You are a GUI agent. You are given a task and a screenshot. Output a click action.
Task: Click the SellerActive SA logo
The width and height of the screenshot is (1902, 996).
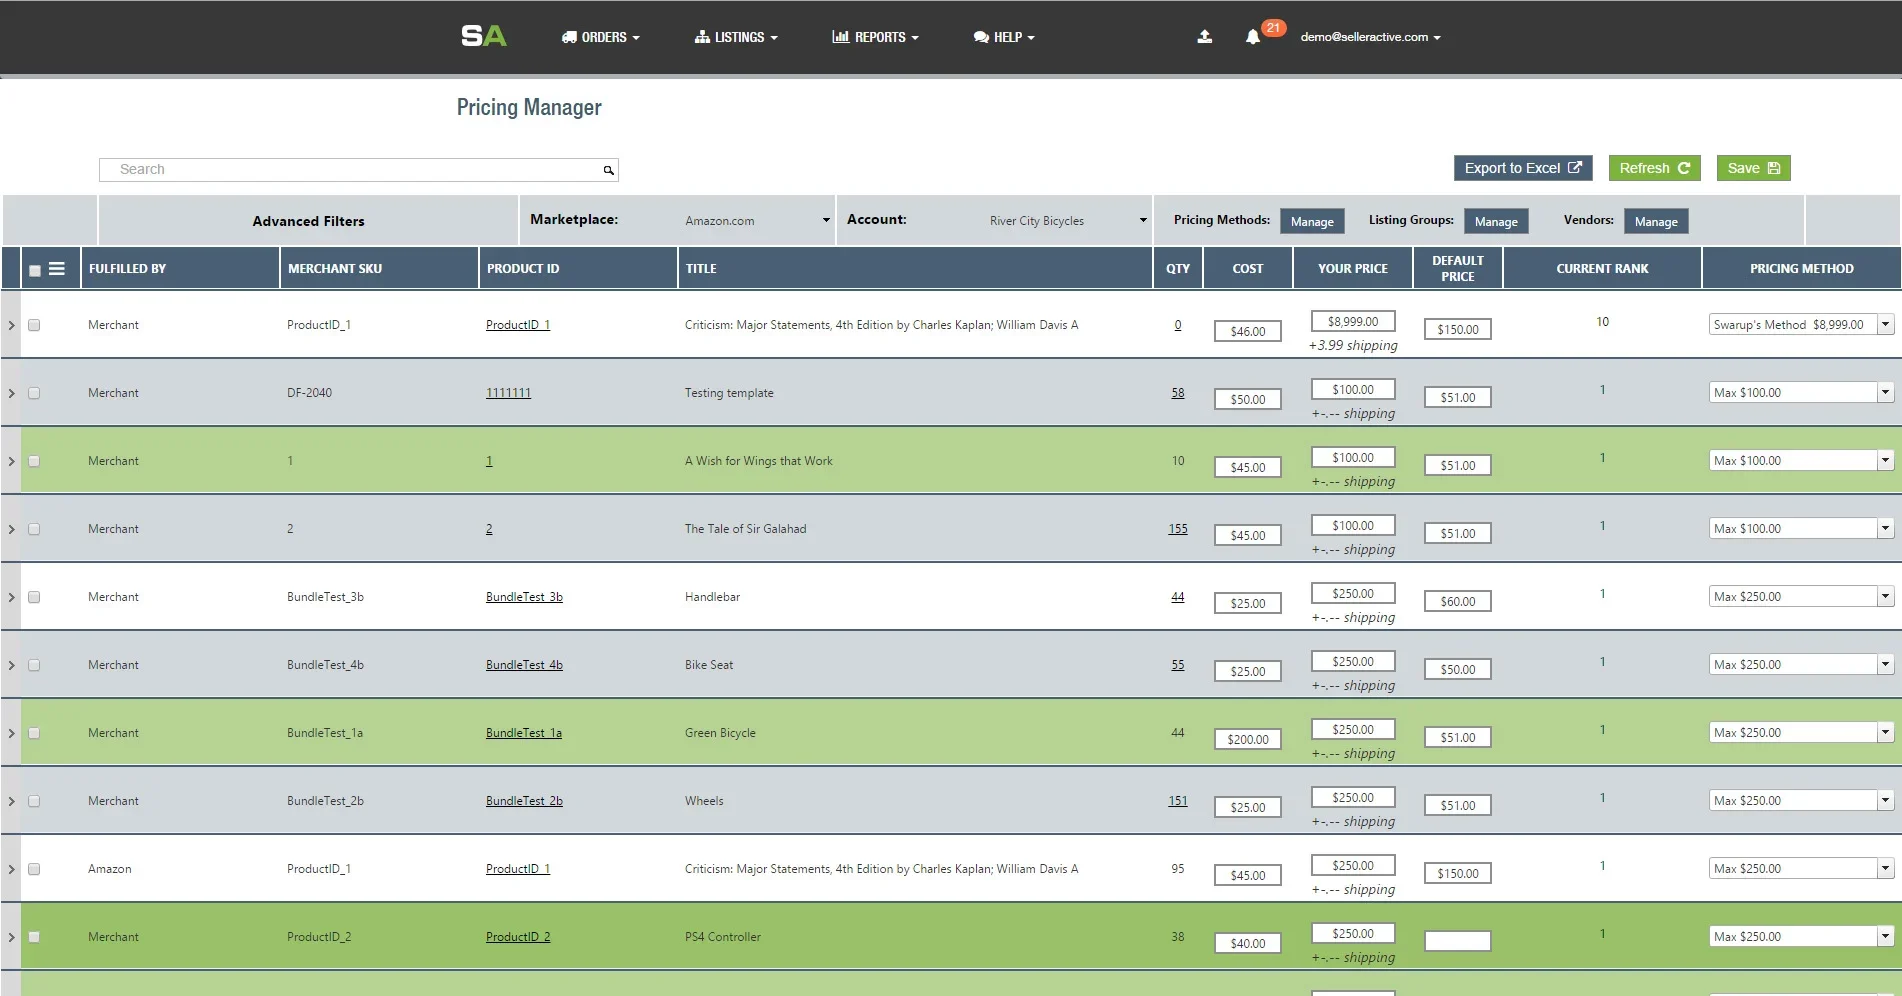pyautogui.click(x=484, y=37)
